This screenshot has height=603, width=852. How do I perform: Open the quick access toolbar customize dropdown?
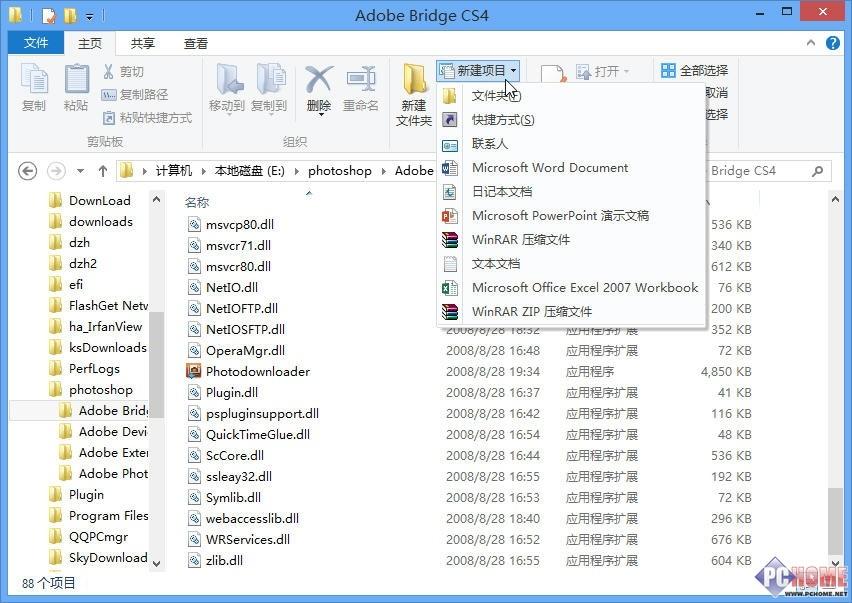tap(89, 17)
